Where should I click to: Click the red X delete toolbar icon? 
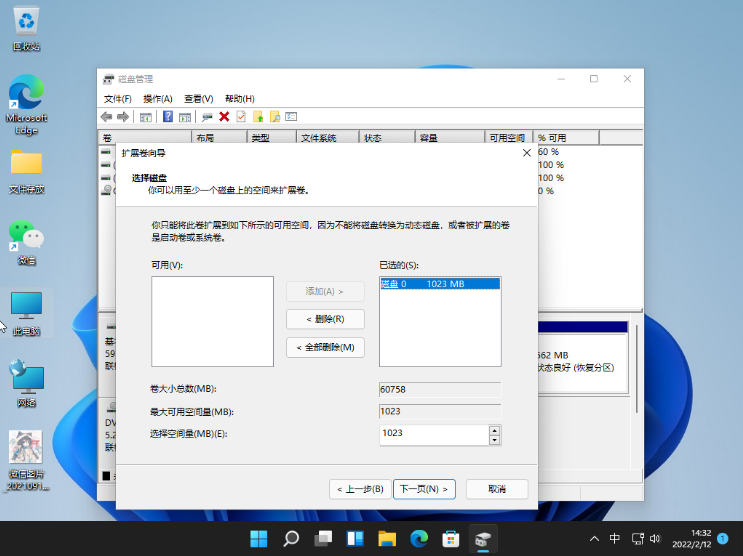(x=224, y=117)
